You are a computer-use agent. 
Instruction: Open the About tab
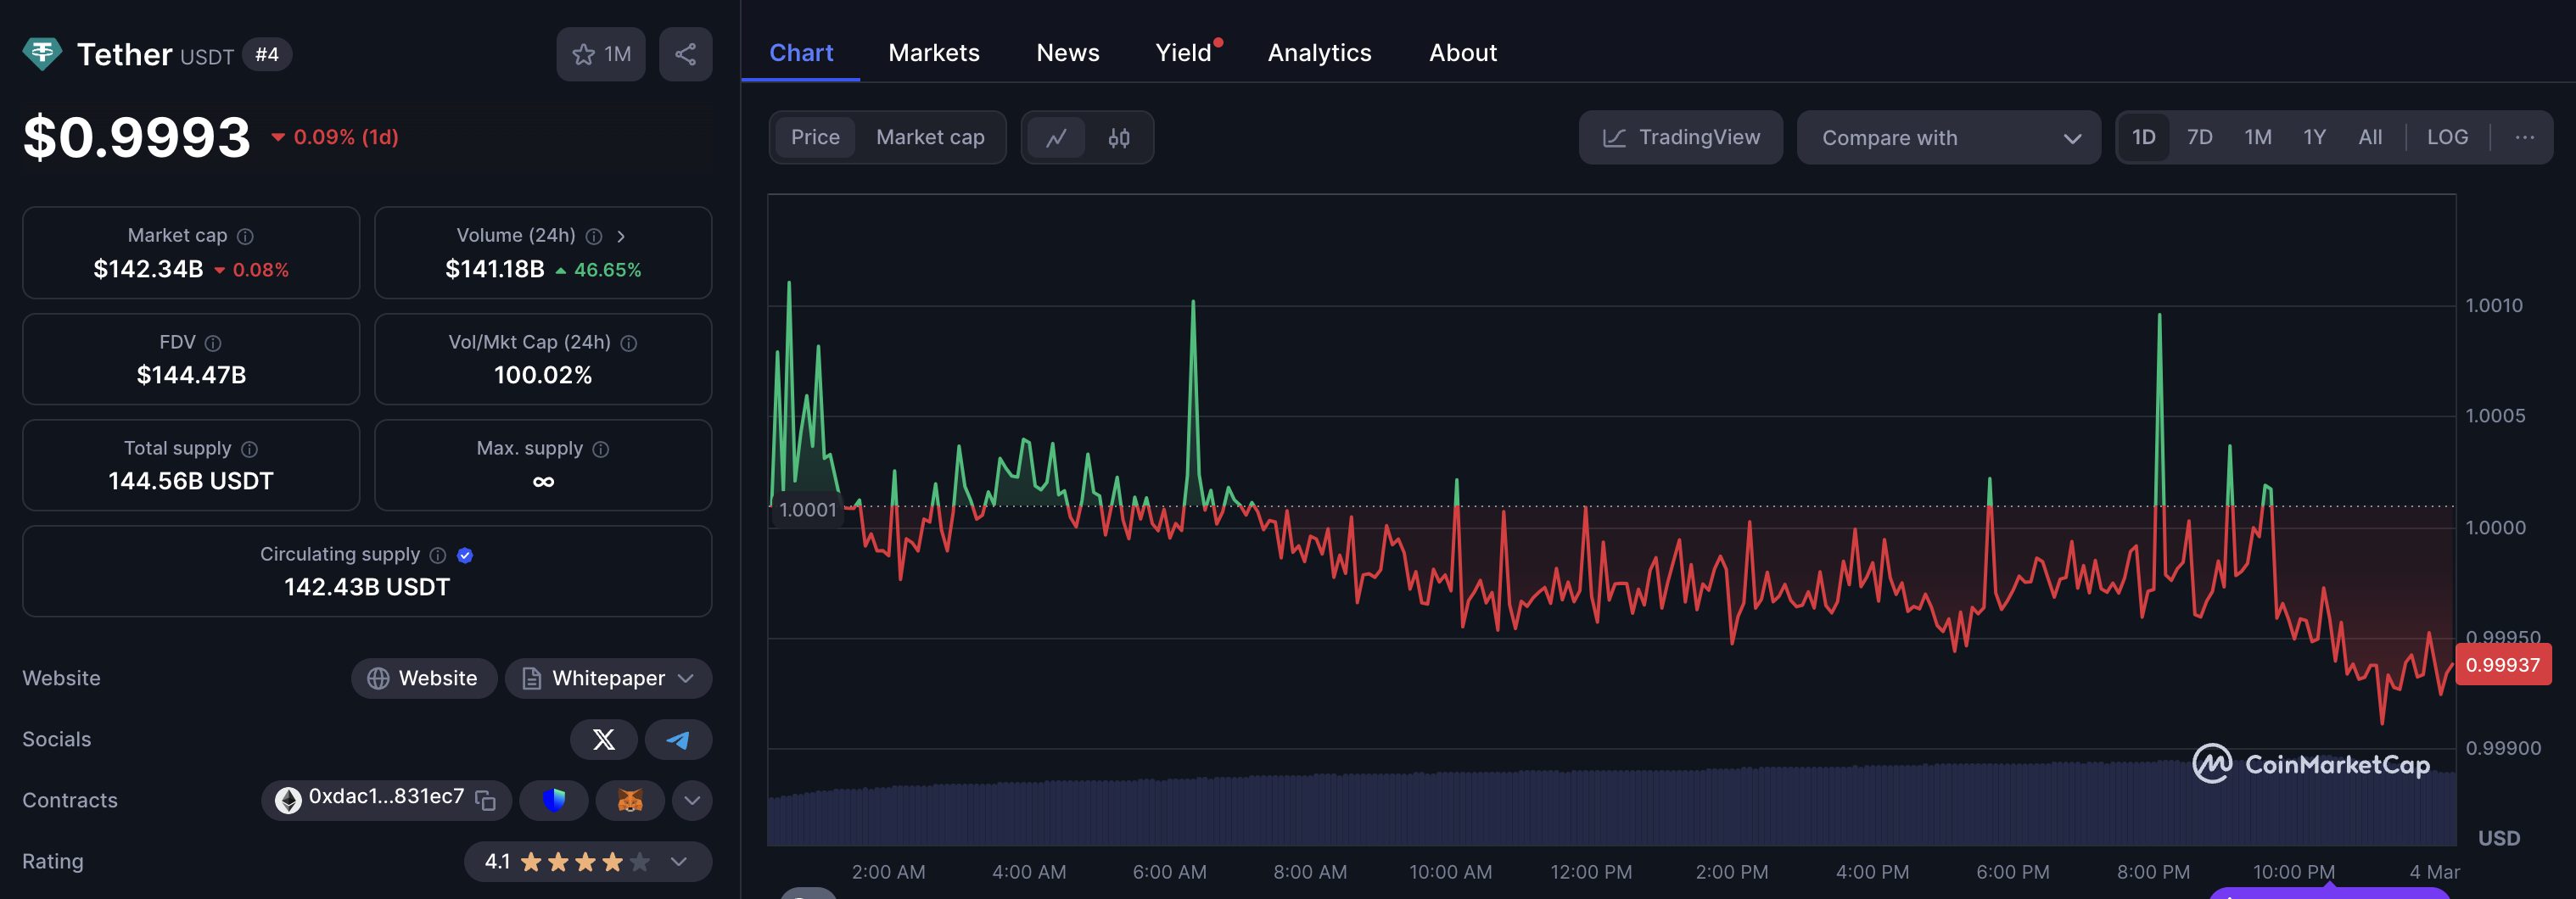click(1463, 52)
